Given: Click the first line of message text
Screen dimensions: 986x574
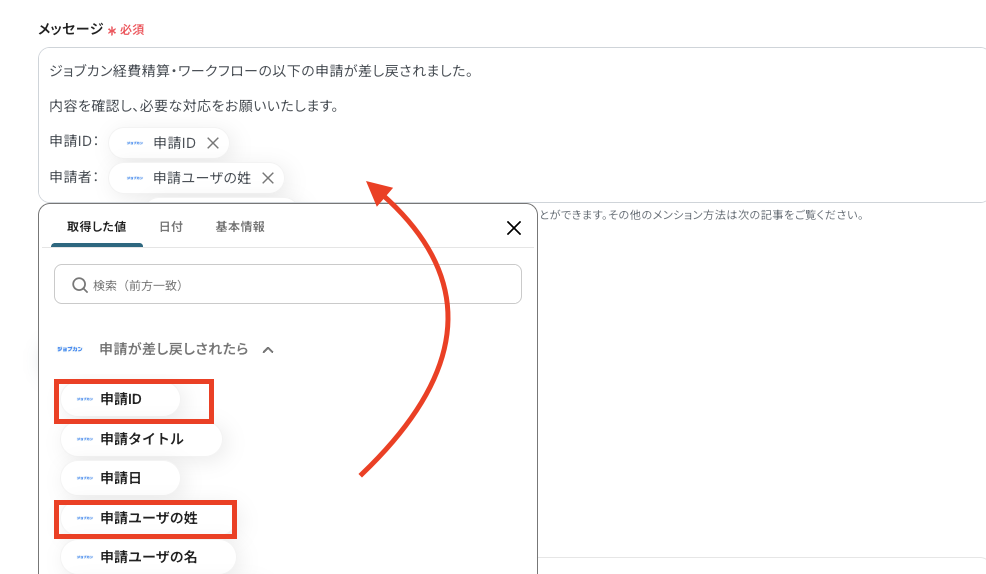Looking at the screenshot, I should tap(262, 71).
